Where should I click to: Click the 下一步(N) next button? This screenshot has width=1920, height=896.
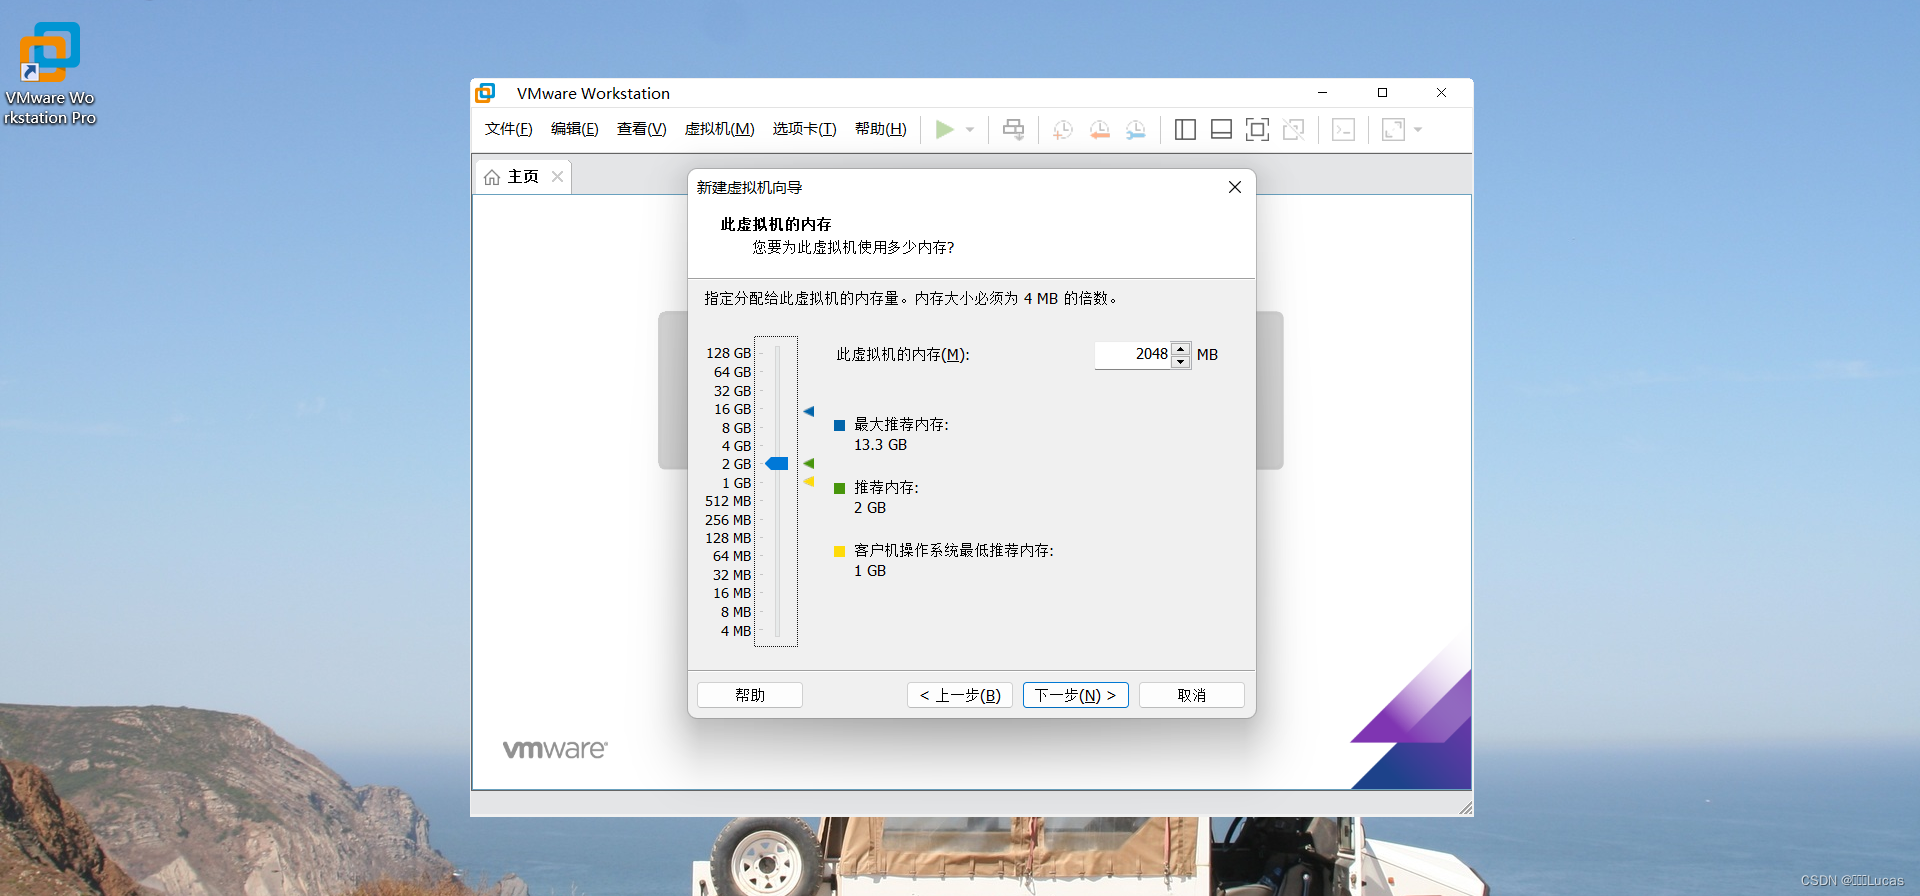click(x=1076, y=695)
